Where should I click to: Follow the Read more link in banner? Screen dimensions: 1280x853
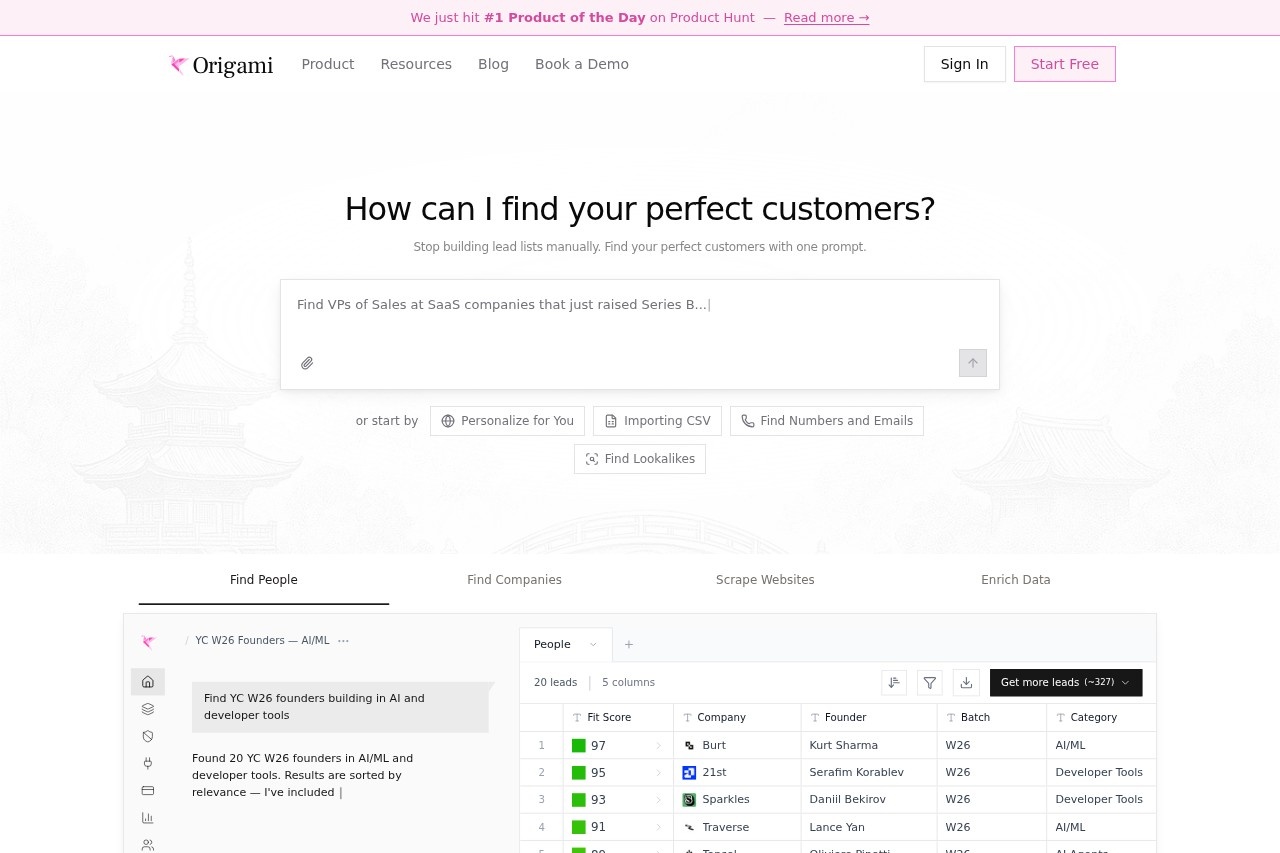(826, 18)
